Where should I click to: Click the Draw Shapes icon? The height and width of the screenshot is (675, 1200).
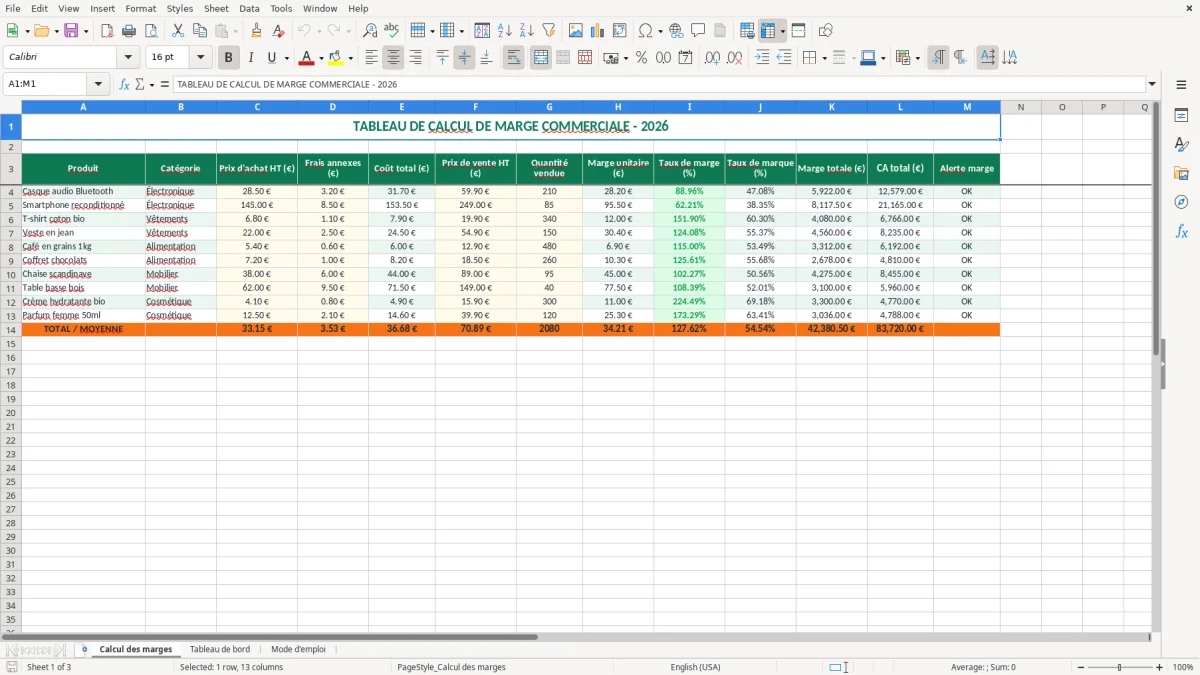click(x=826, y=31)
